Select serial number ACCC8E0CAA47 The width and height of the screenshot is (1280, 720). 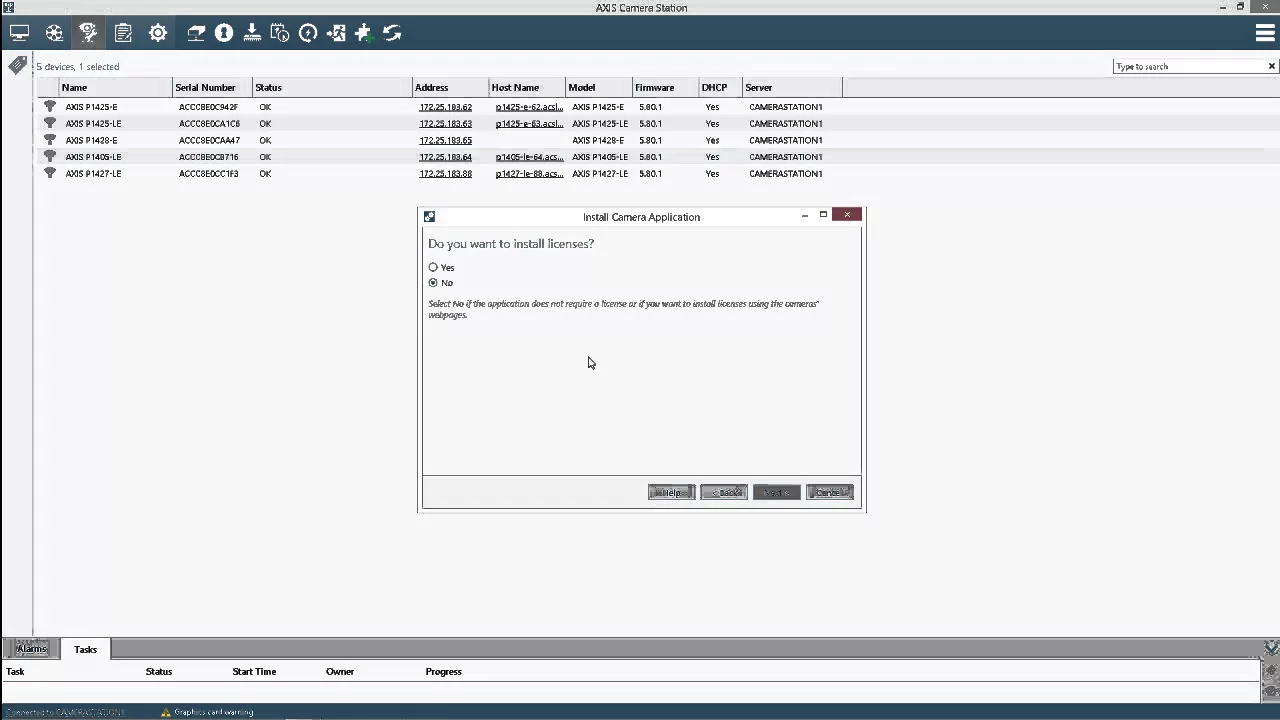209,140
